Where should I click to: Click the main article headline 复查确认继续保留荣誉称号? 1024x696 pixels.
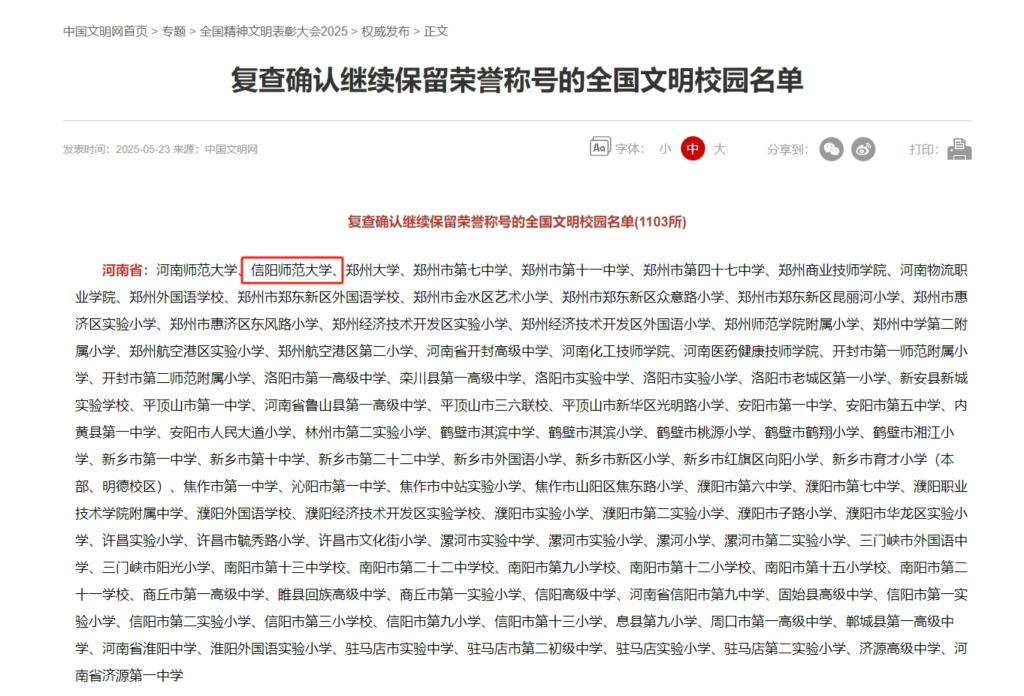pos(517,80)
